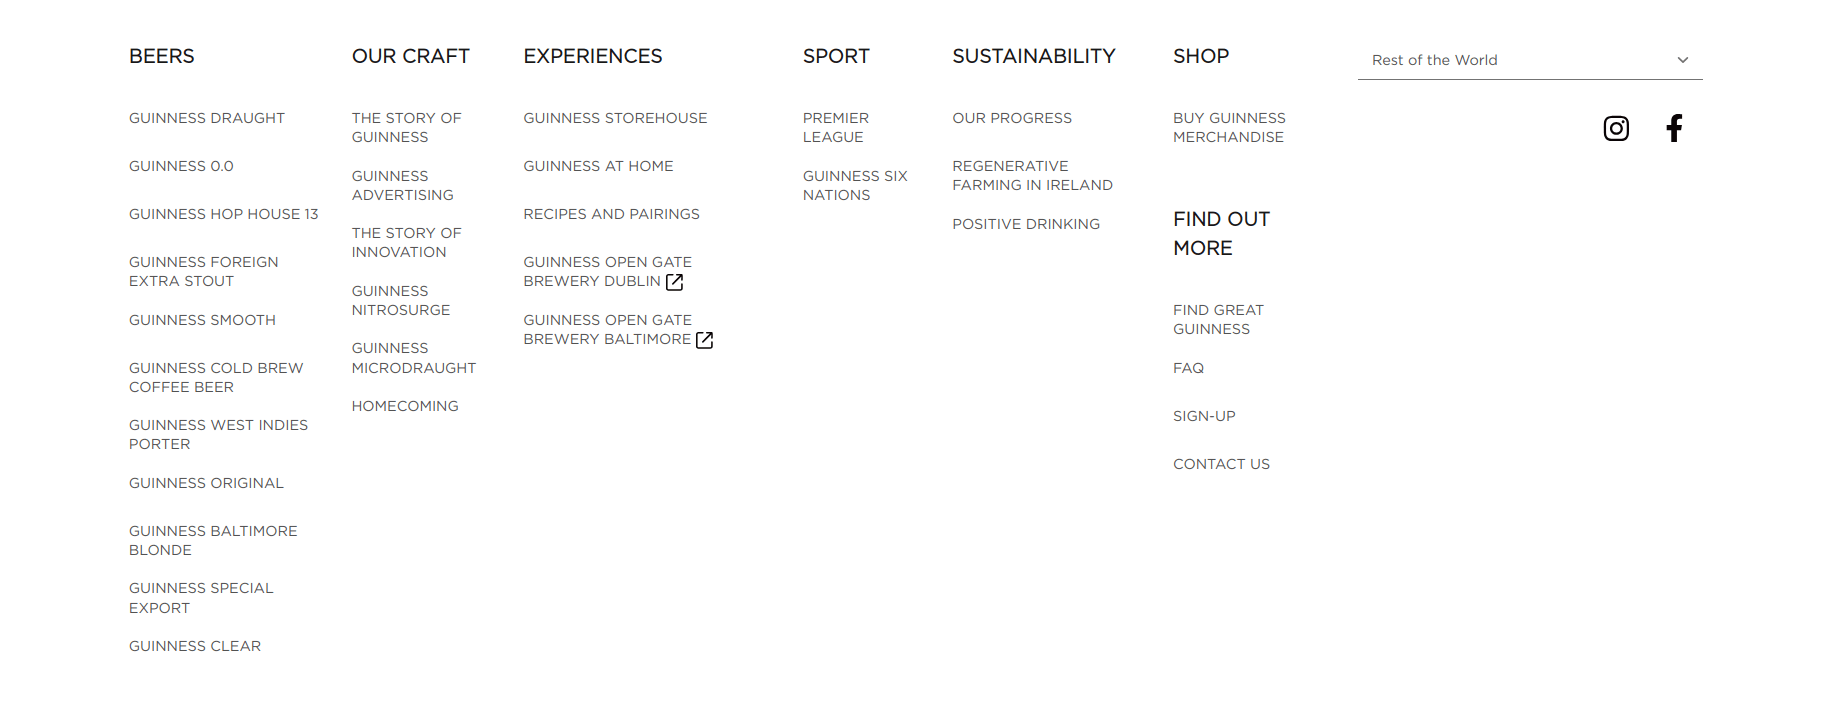Open Buy Guinness Merchandise link
This screenshot has height=714, width=1832.
(1229, 127)
